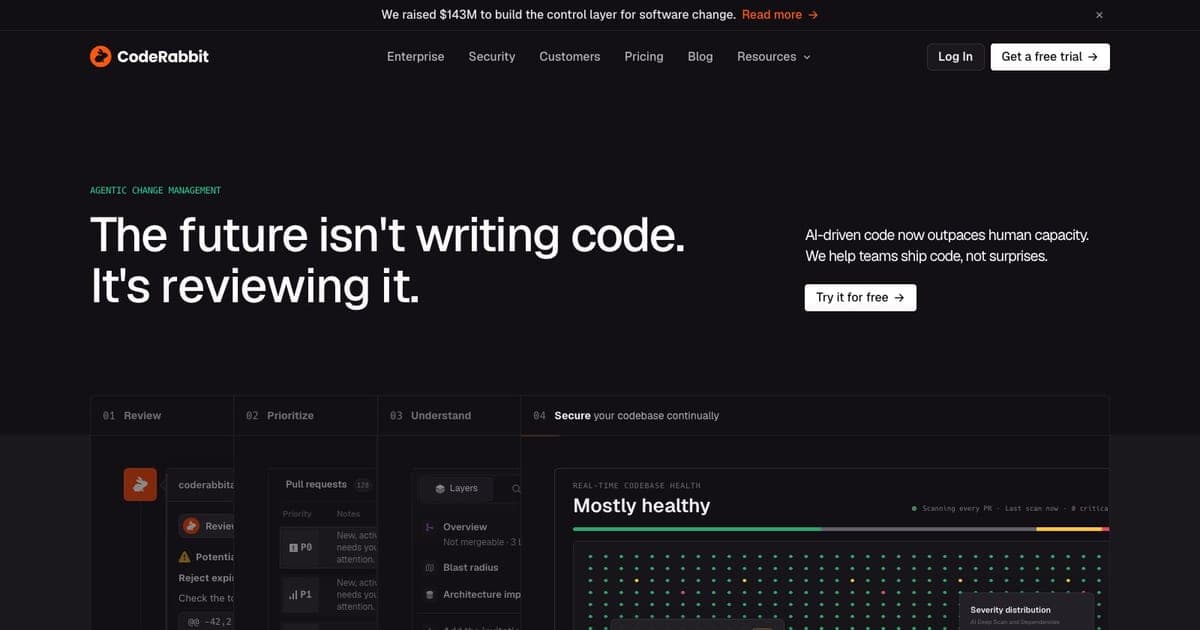
Task: Select the Architecture item in Layers list
Action: pos(481,595)
